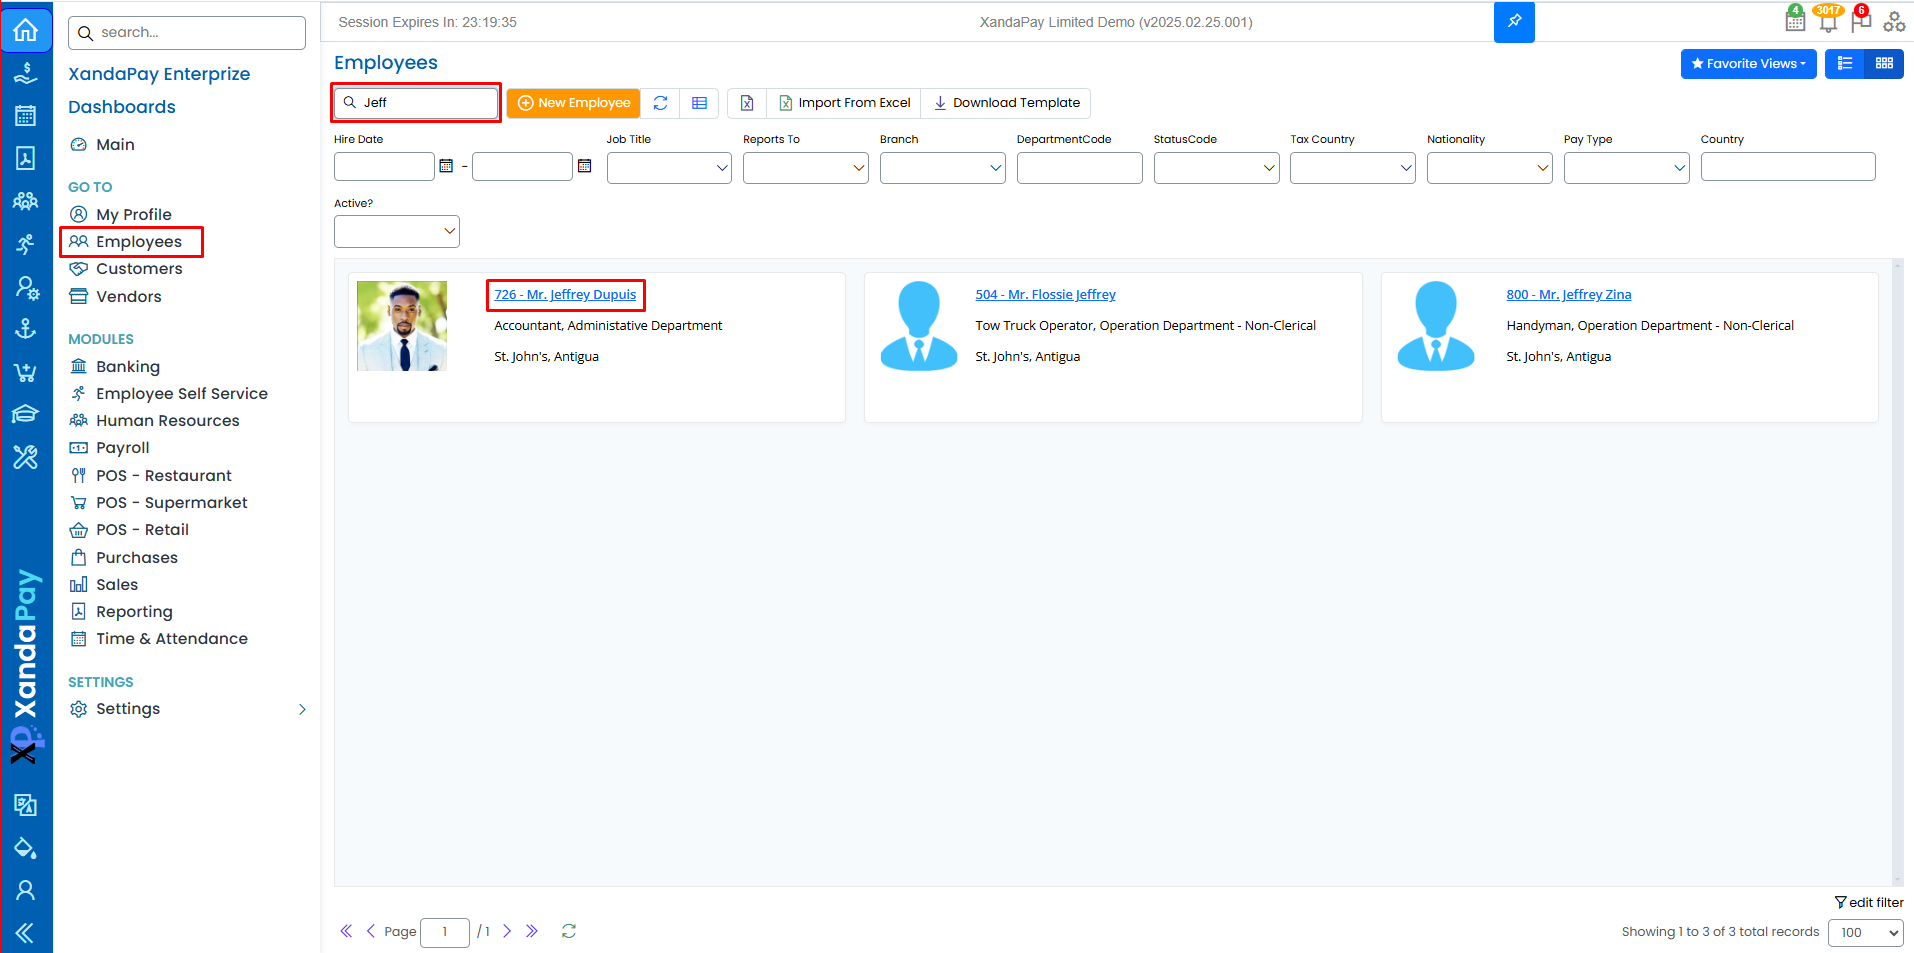Open the Branch filter dropdown
This screenshot has height=953, width=1914.
pos(943,168)
